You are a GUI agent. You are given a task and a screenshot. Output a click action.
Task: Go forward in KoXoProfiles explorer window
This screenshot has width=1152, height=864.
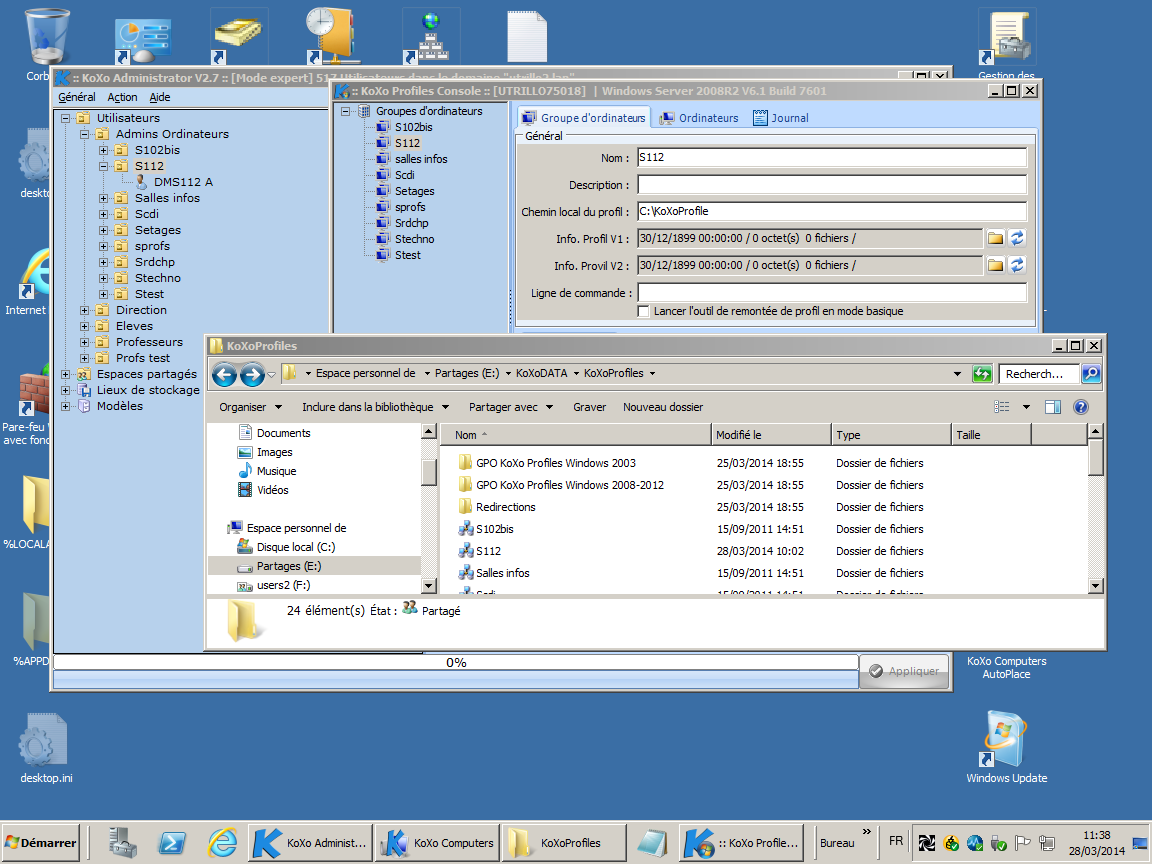pyautogui.click(x=252, y=375)
